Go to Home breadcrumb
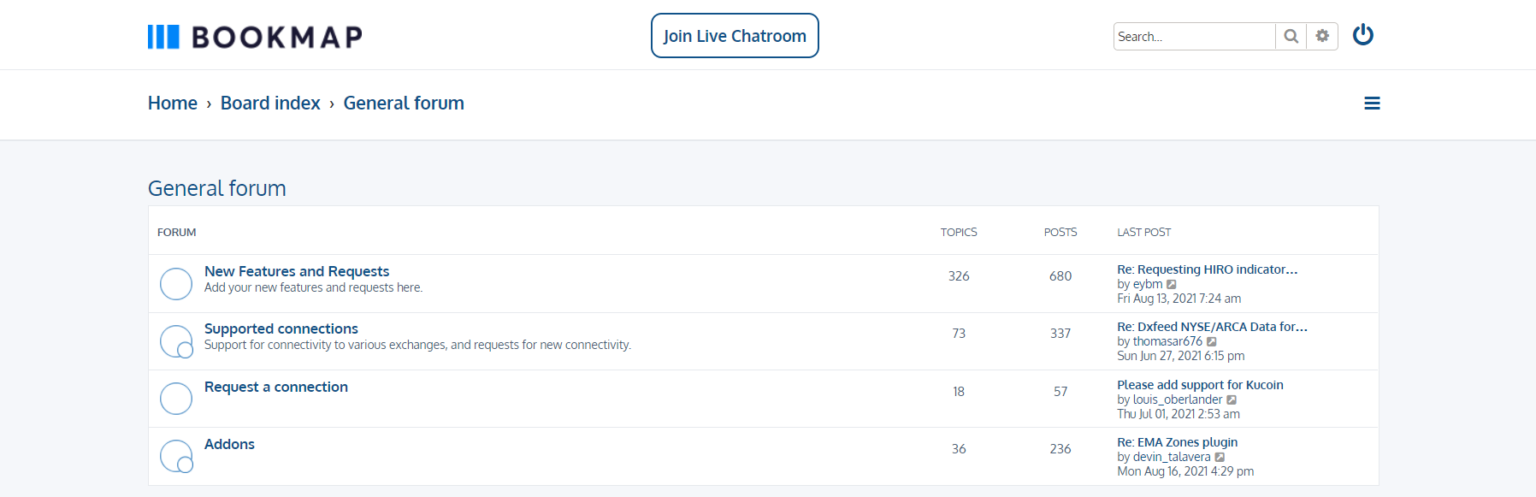The image size is (1536, 497). (x=172, y=103)
